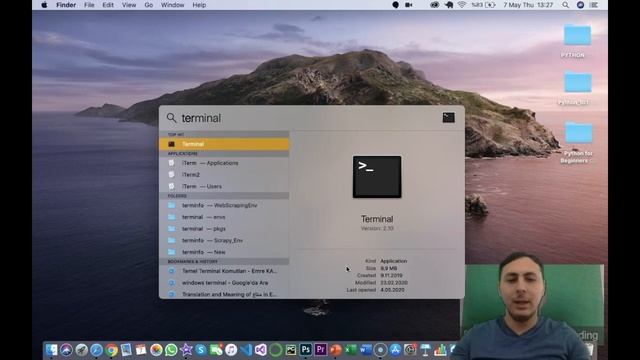Open Siri from the menu bar
640x360 pixels.
click(580, 5)
